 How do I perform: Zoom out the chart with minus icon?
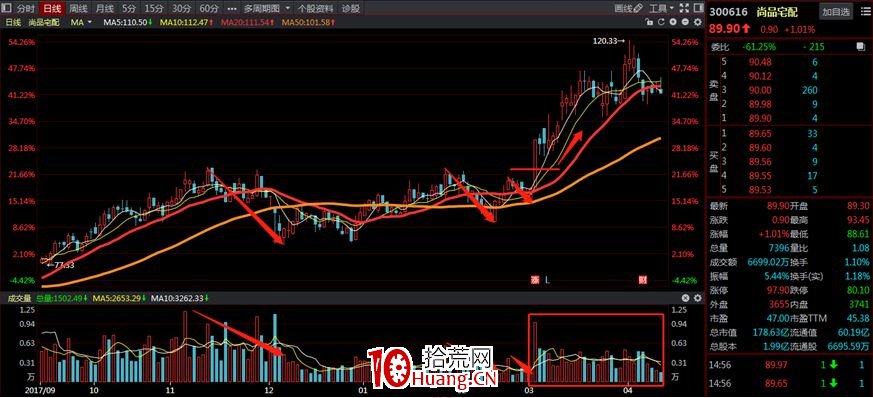pos(685,22)
